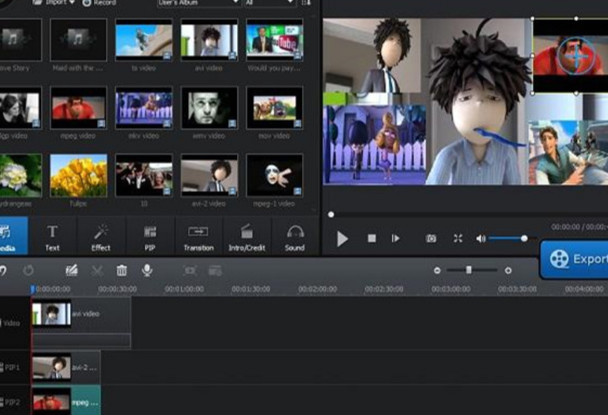Click the 00:02:00:00 ruler mark
The image size is (608, 415).
[x=318, y=289]
